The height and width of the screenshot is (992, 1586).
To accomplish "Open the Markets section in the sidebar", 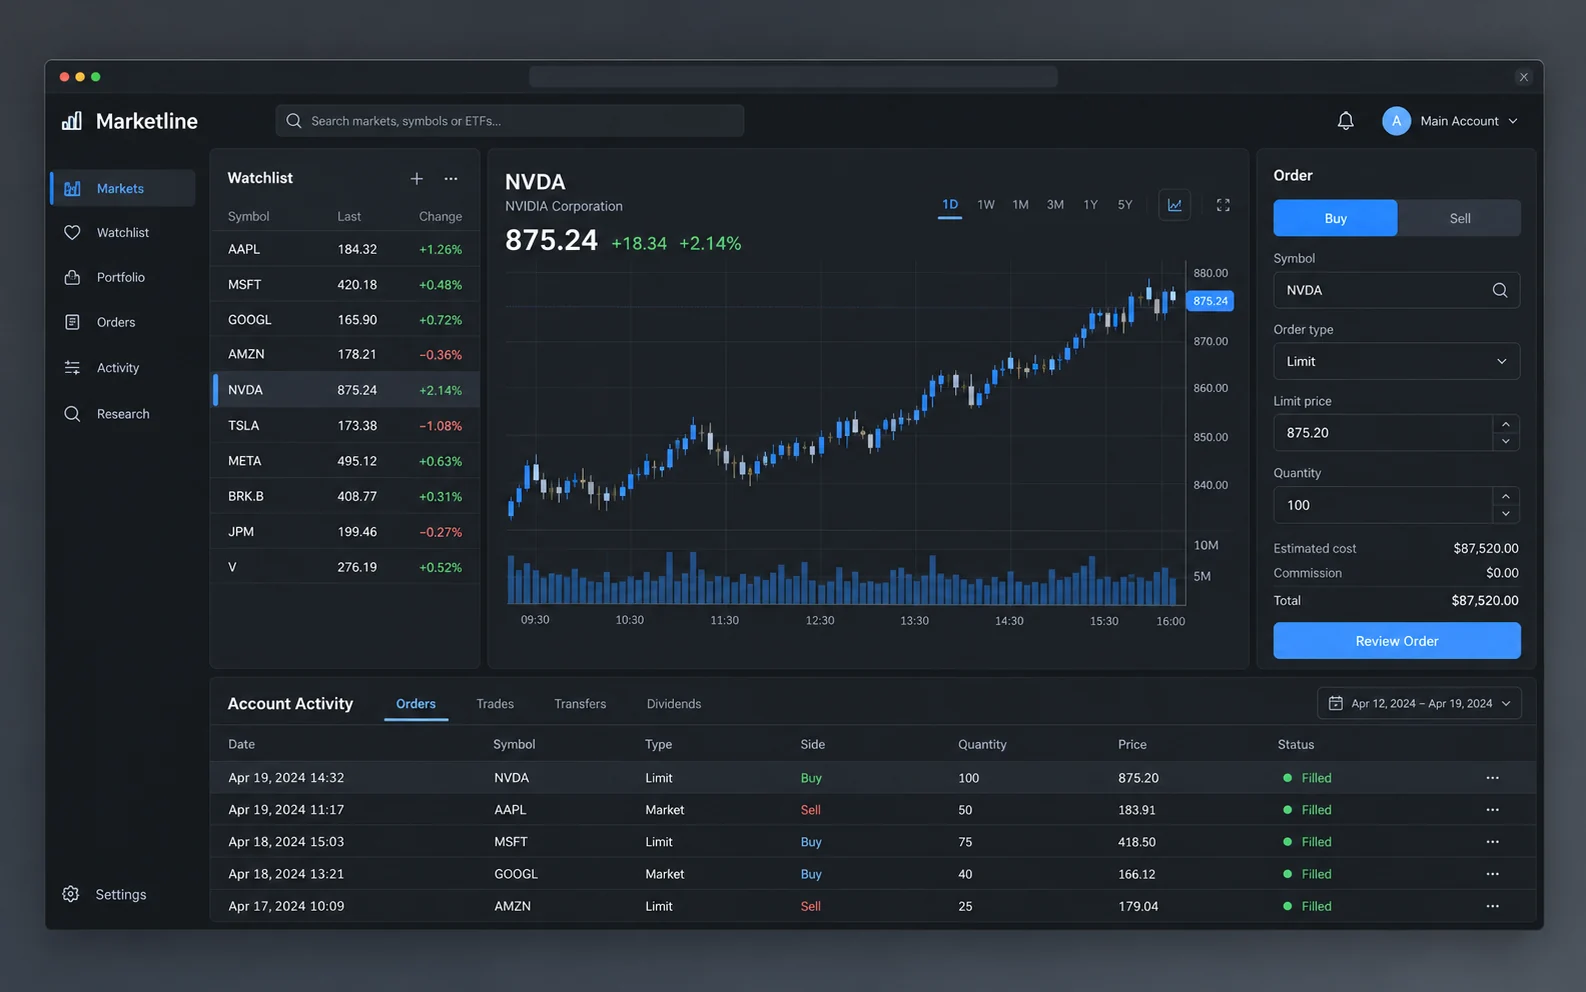I will click(123, 188).
